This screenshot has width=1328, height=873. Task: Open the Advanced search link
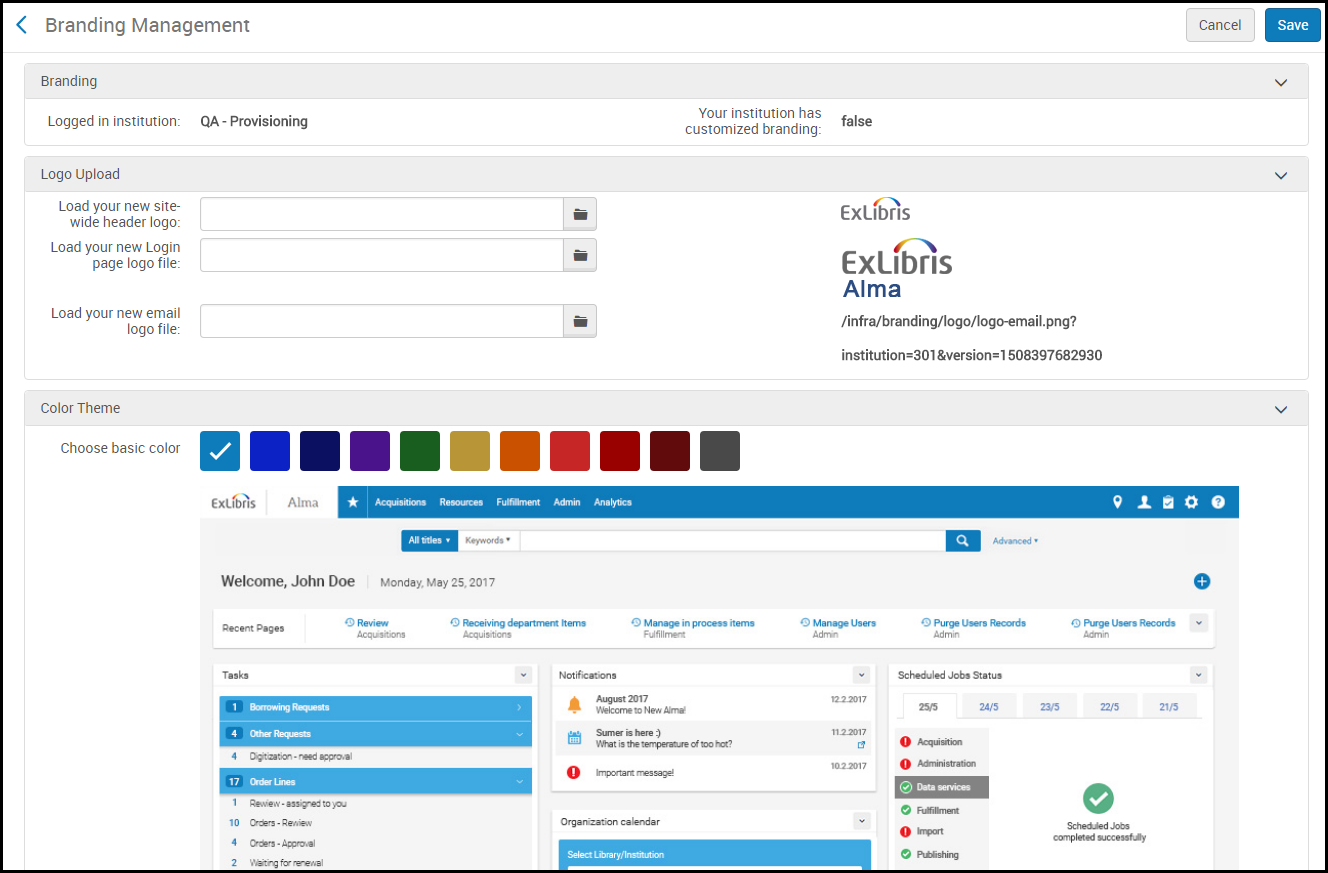(x=1015, y=541)
